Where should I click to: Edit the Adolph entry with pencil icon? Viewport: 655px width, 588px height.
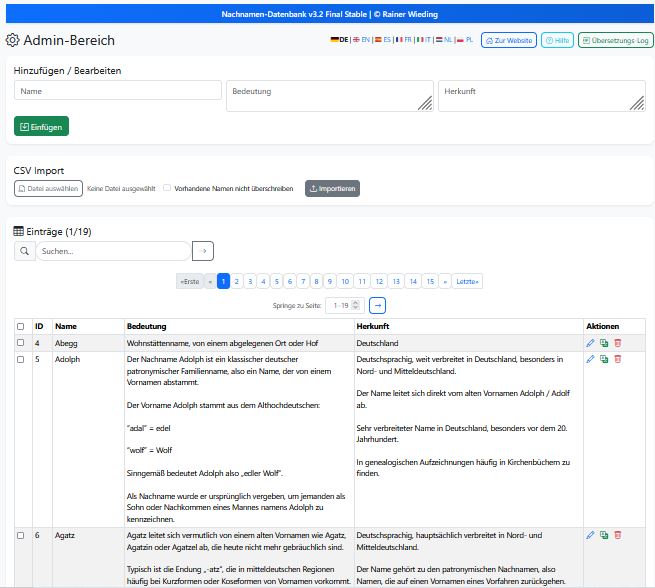coord(590,359)
